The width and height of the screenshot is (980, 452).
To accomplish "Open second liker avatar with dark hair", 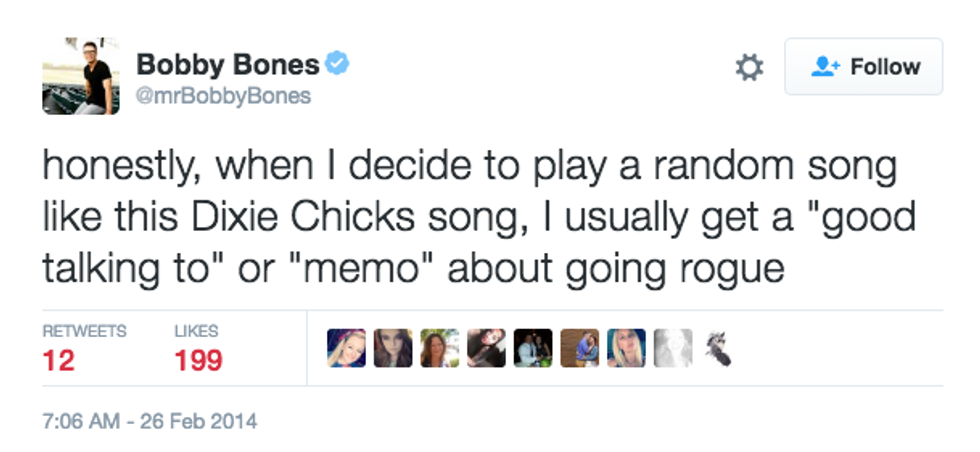I will coord(392,348).
